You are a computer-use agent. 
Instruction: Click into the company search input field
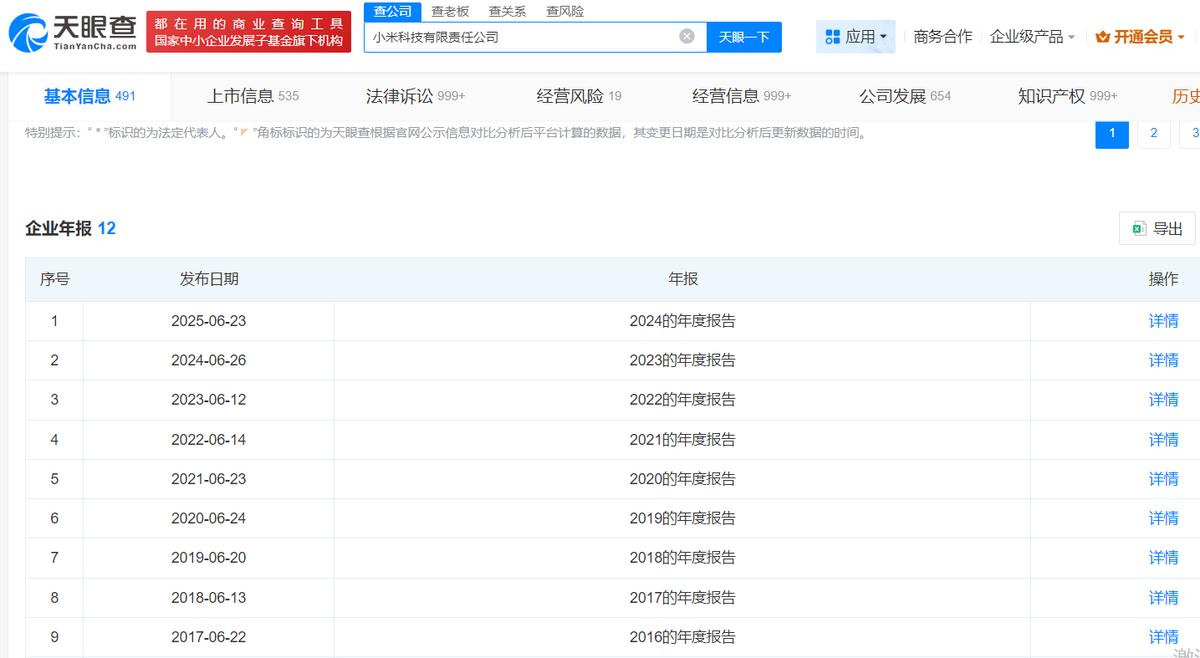[520, 37]
